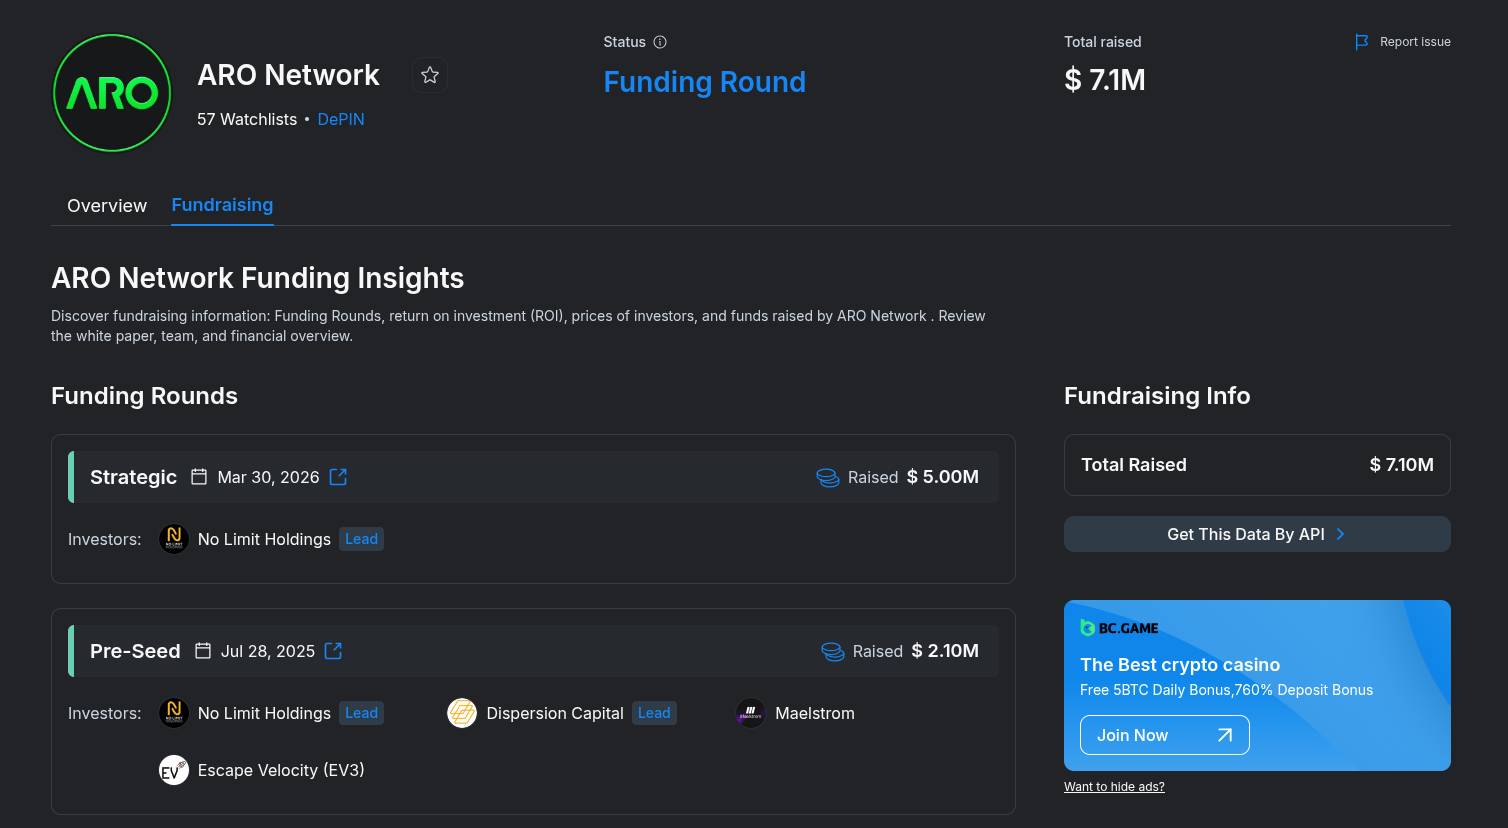This screenshot has width=1508, height=828.
Task: Click the Maelstrom investor logo
Action: click(x=750, y=713)
